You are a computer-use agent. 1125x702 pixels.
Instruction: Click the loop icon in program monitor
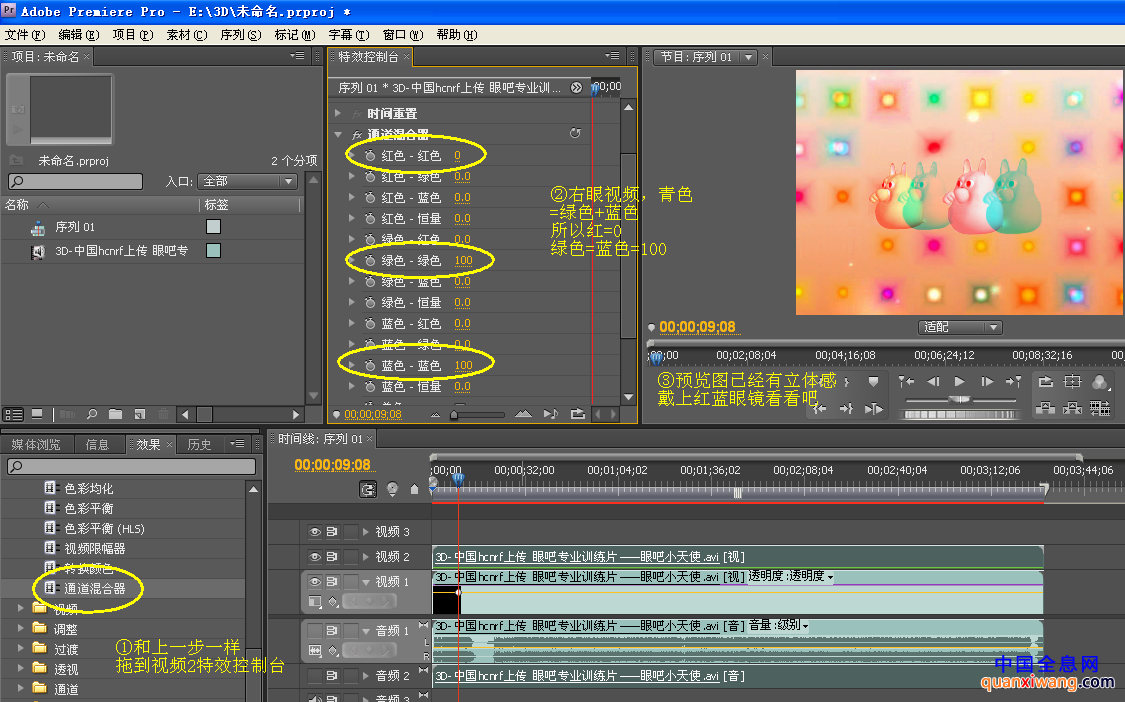(1045, 382)
